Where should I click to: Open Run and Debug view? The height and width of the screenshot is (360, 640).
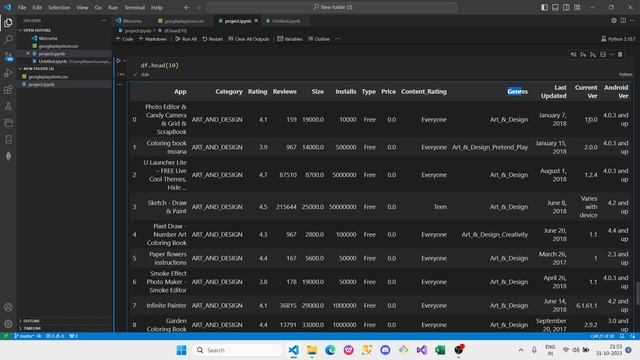click(x=8, y=73)
